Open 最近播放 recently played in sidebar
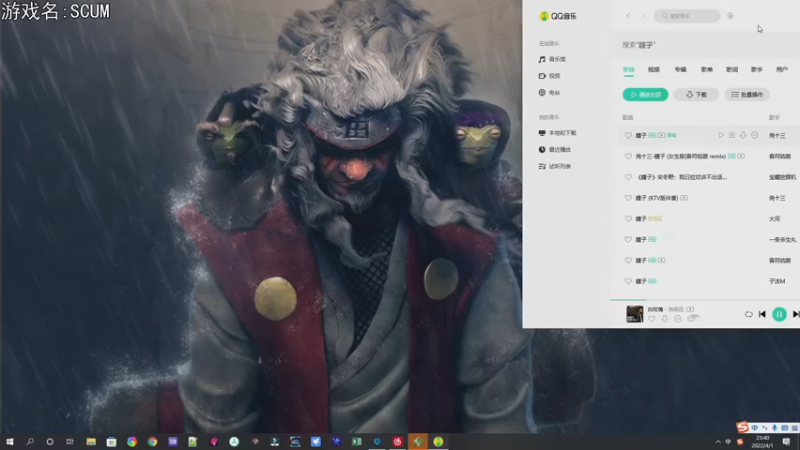 point(555,149)
